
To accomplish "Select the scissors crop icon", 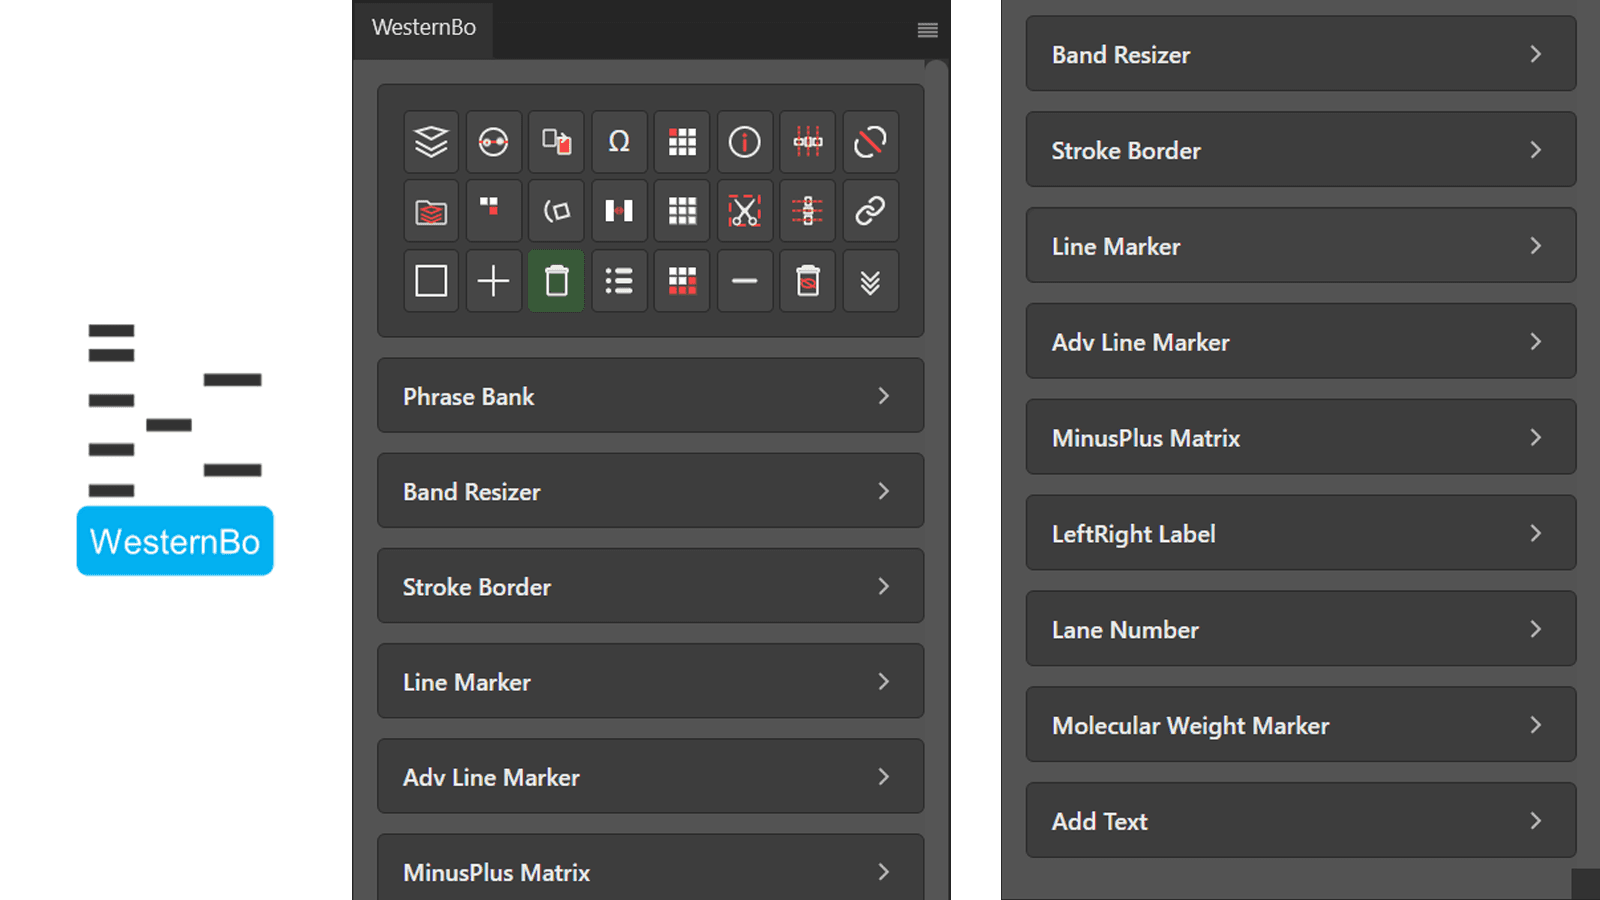I will pos(744,211).
